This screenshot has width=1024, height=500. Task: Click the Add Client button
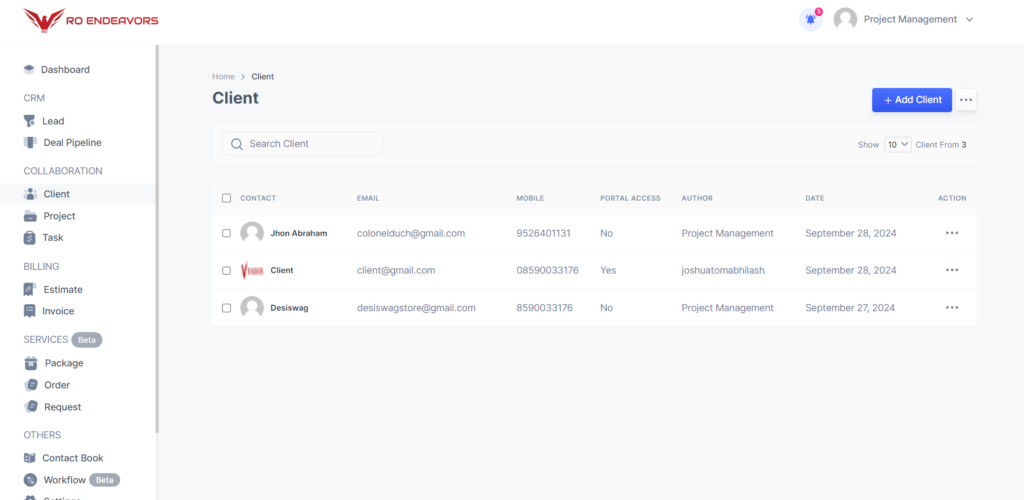[x=911, y=100]
